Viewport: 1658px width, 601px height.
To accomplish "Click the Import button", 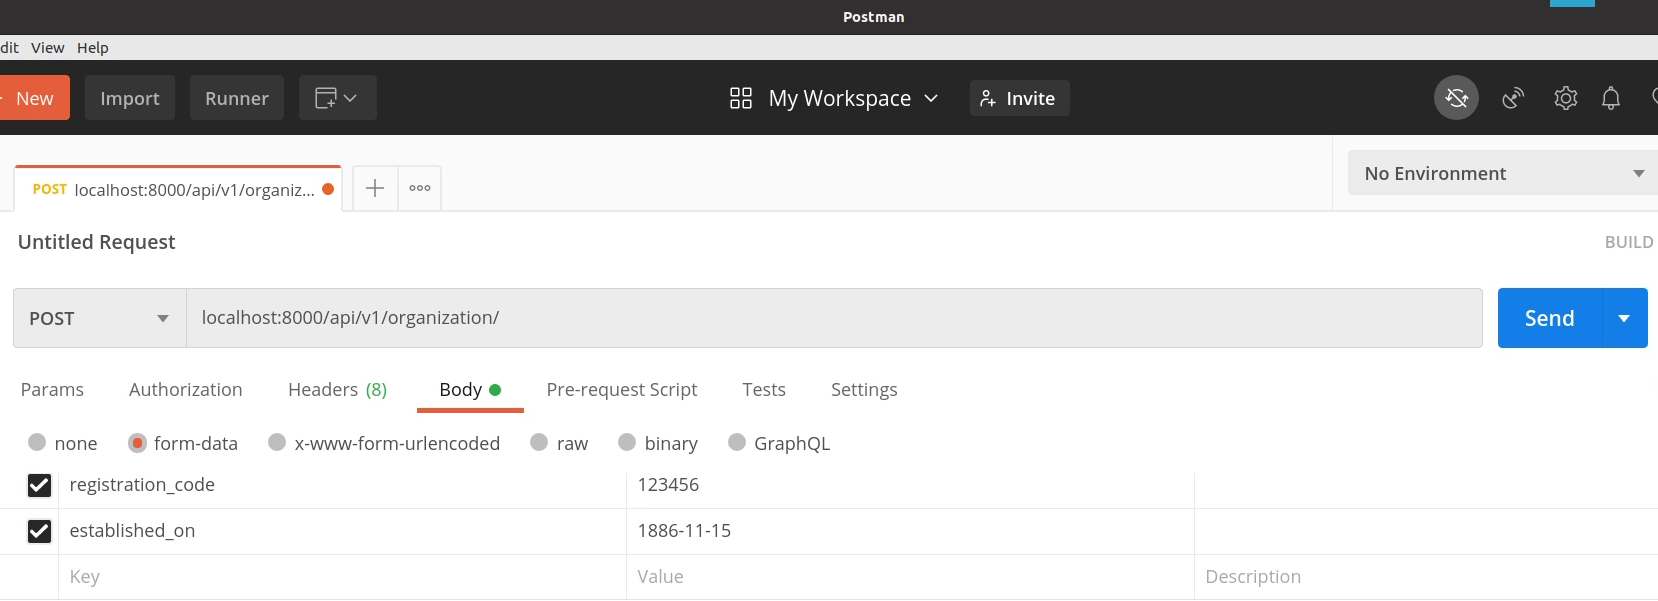I will click(x=130, y=98).
